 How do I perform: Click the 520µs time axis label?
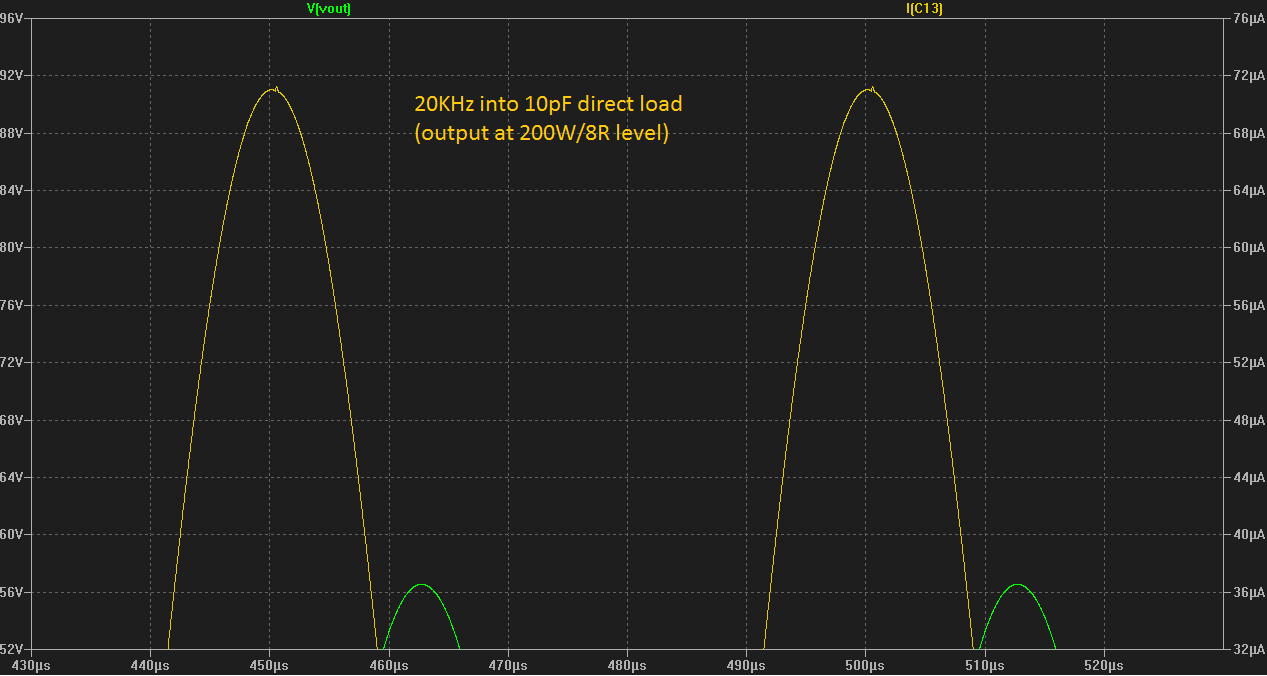tap(1103, 665)
